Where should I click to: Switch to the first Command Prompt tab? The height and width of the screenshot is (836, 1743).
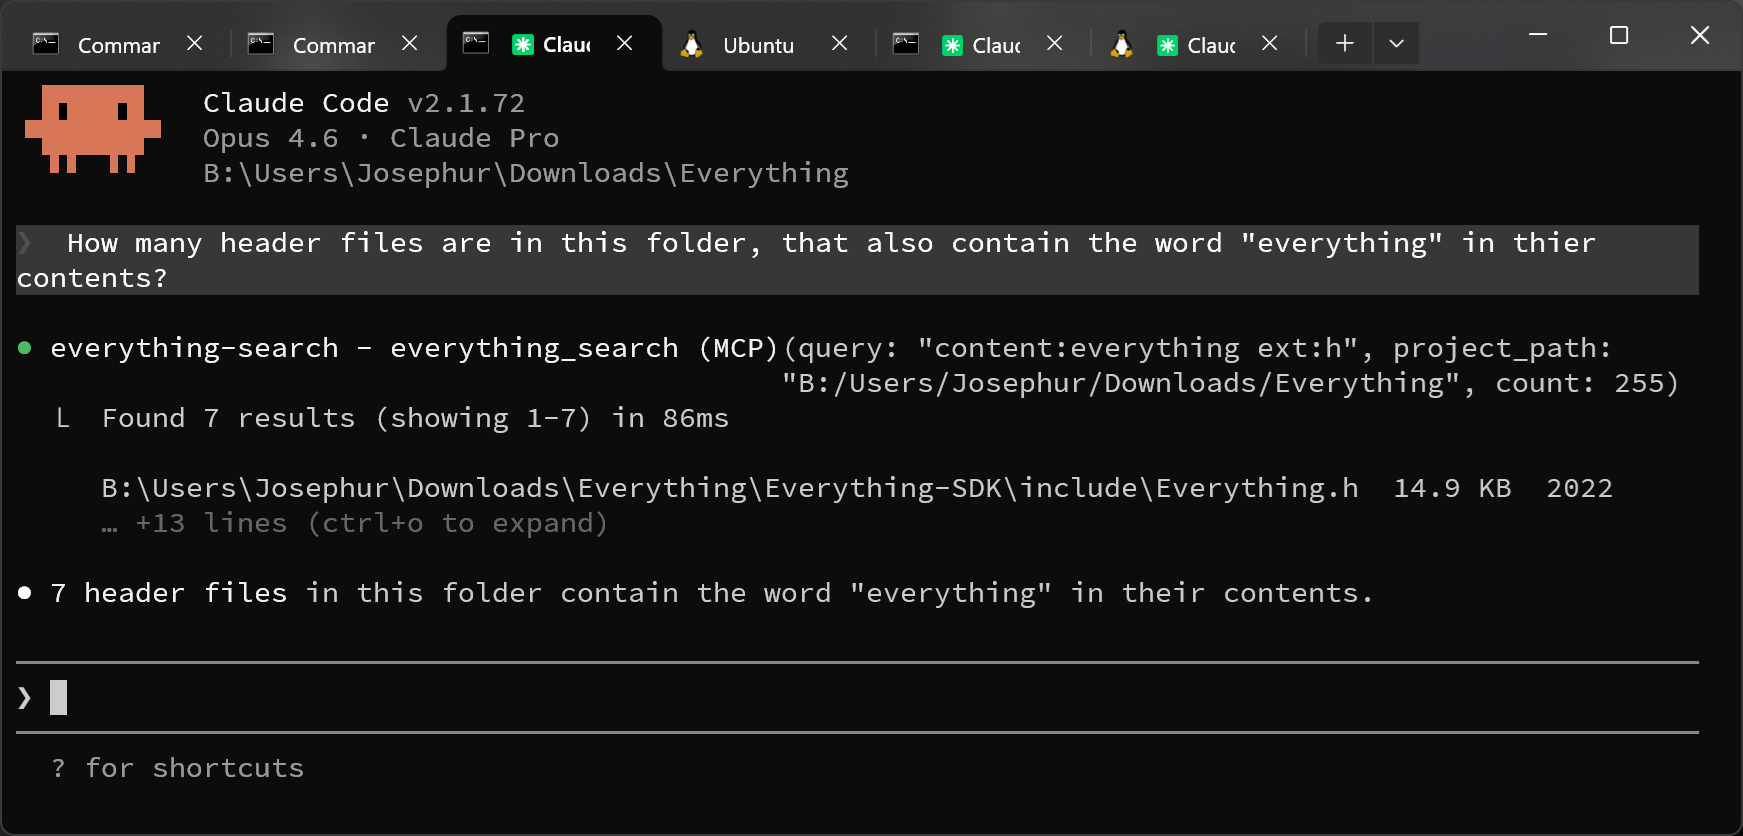[x=118, y=45]
